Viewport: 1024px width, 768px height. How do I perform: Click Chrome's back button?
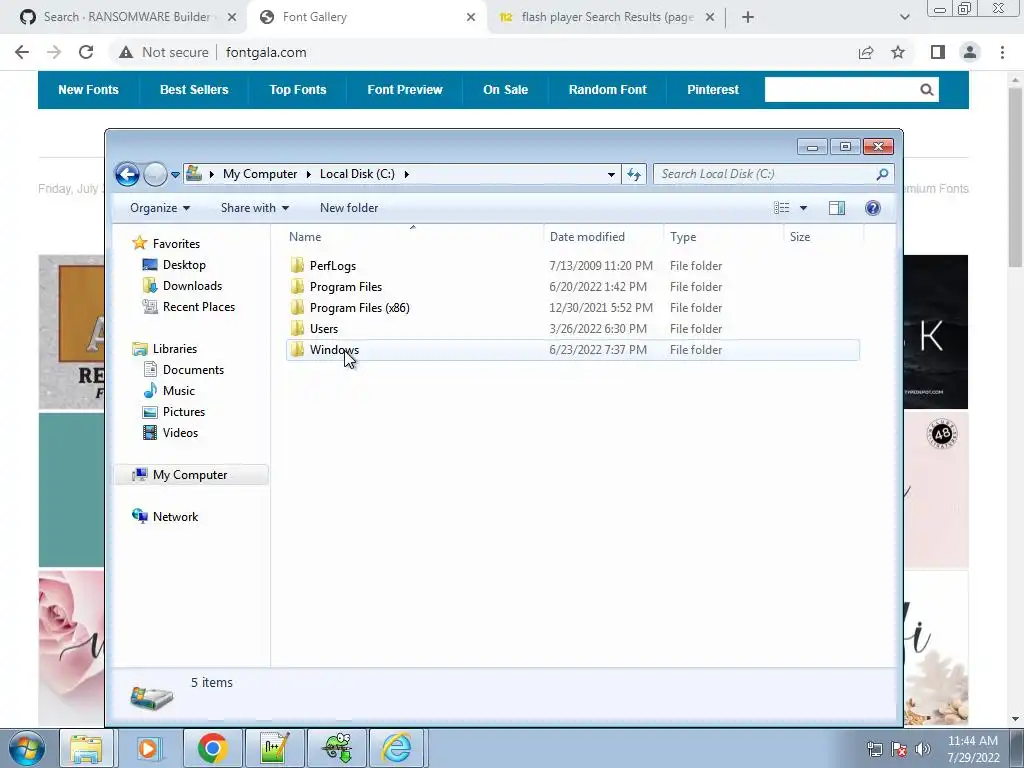22,52
